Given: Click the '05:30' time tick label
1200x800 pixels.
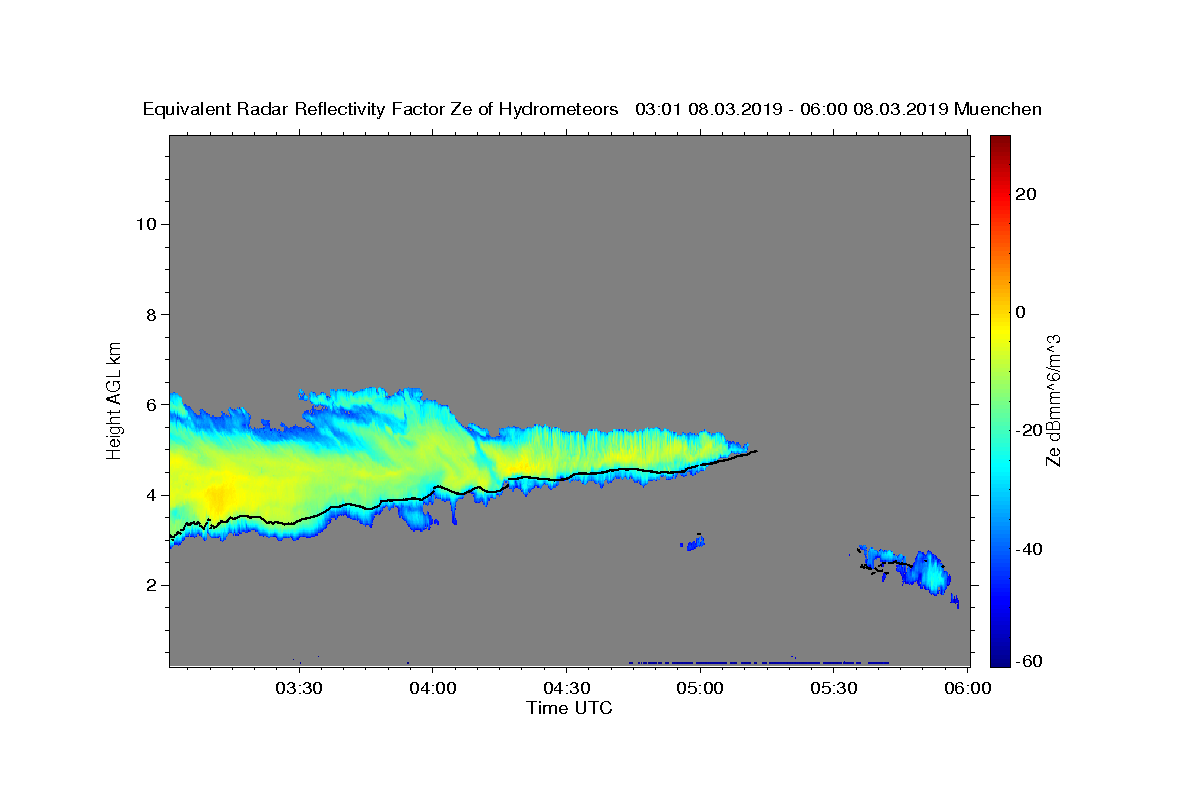Looking at the screenshot, I should click(834, 689).
